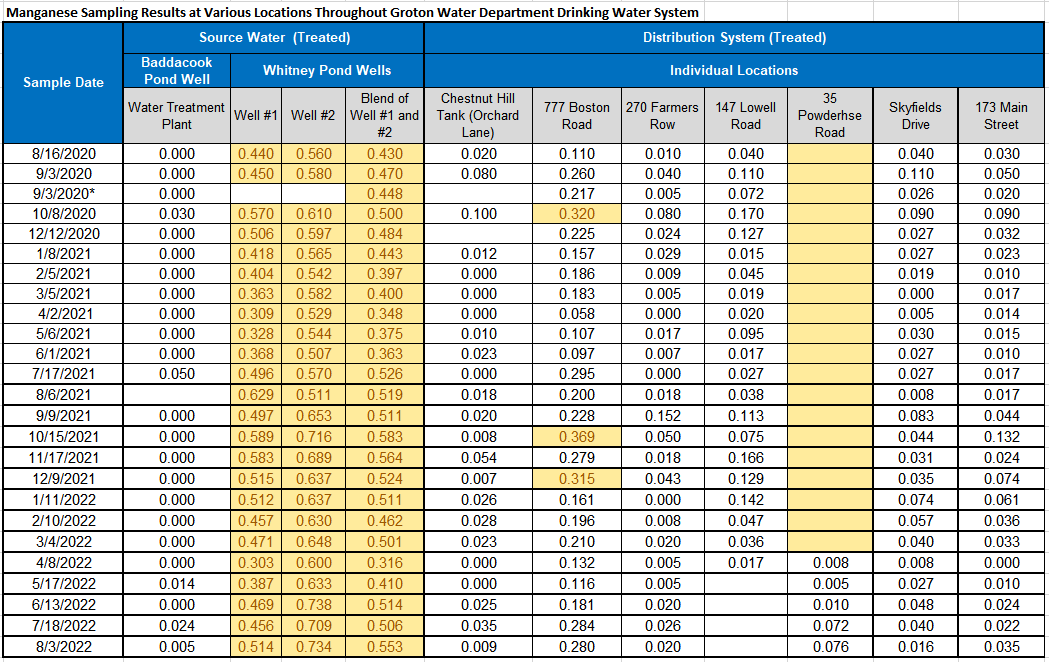Click the Whitney Pond Wells header cell
This screenshot has width=1049, height=662.
pos(327,70)
